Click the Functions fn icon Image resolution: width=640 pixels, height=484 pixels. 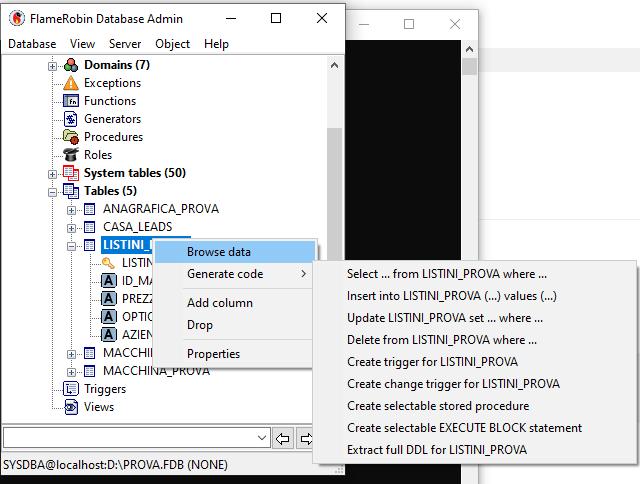71,101
